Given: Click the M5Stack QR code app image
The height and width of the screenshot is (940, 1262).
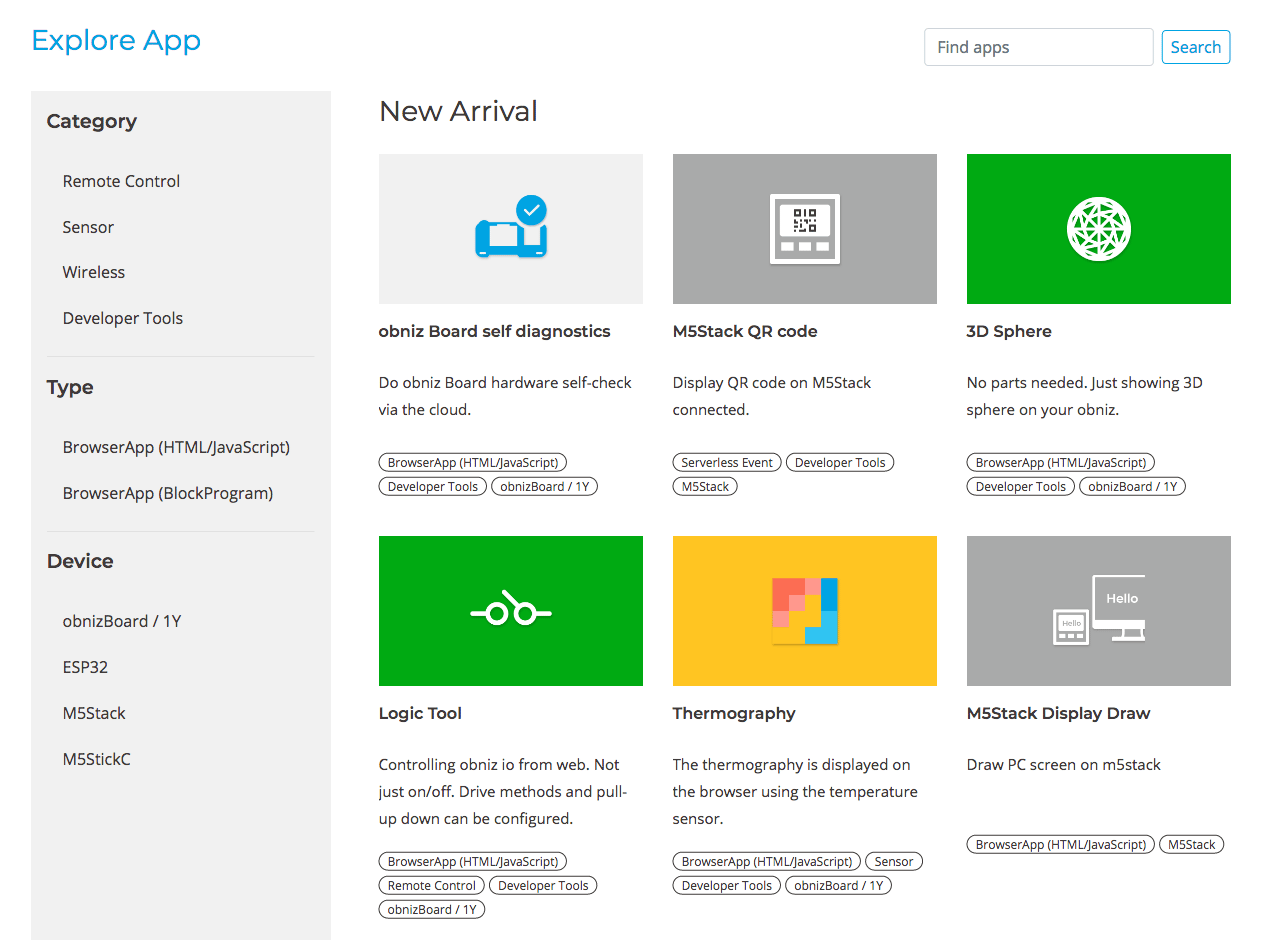Looking at the screenshot, I should click(805, 229).
